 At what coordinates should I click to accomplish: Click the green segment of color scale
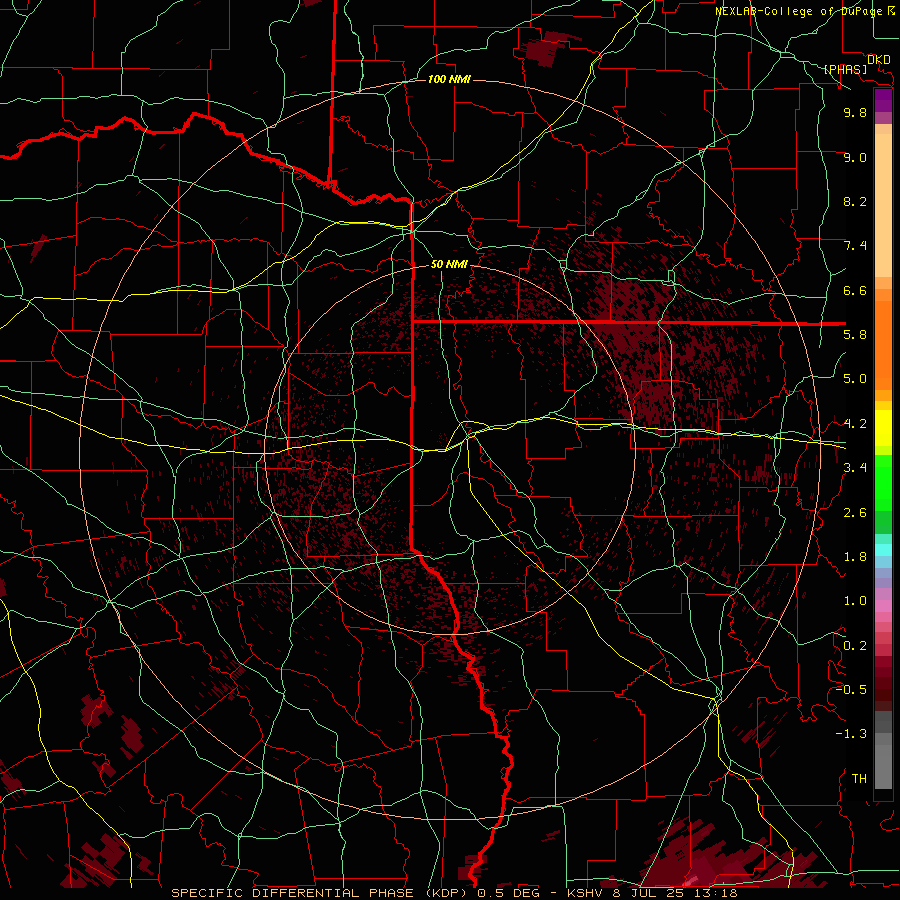coord(883,483)
